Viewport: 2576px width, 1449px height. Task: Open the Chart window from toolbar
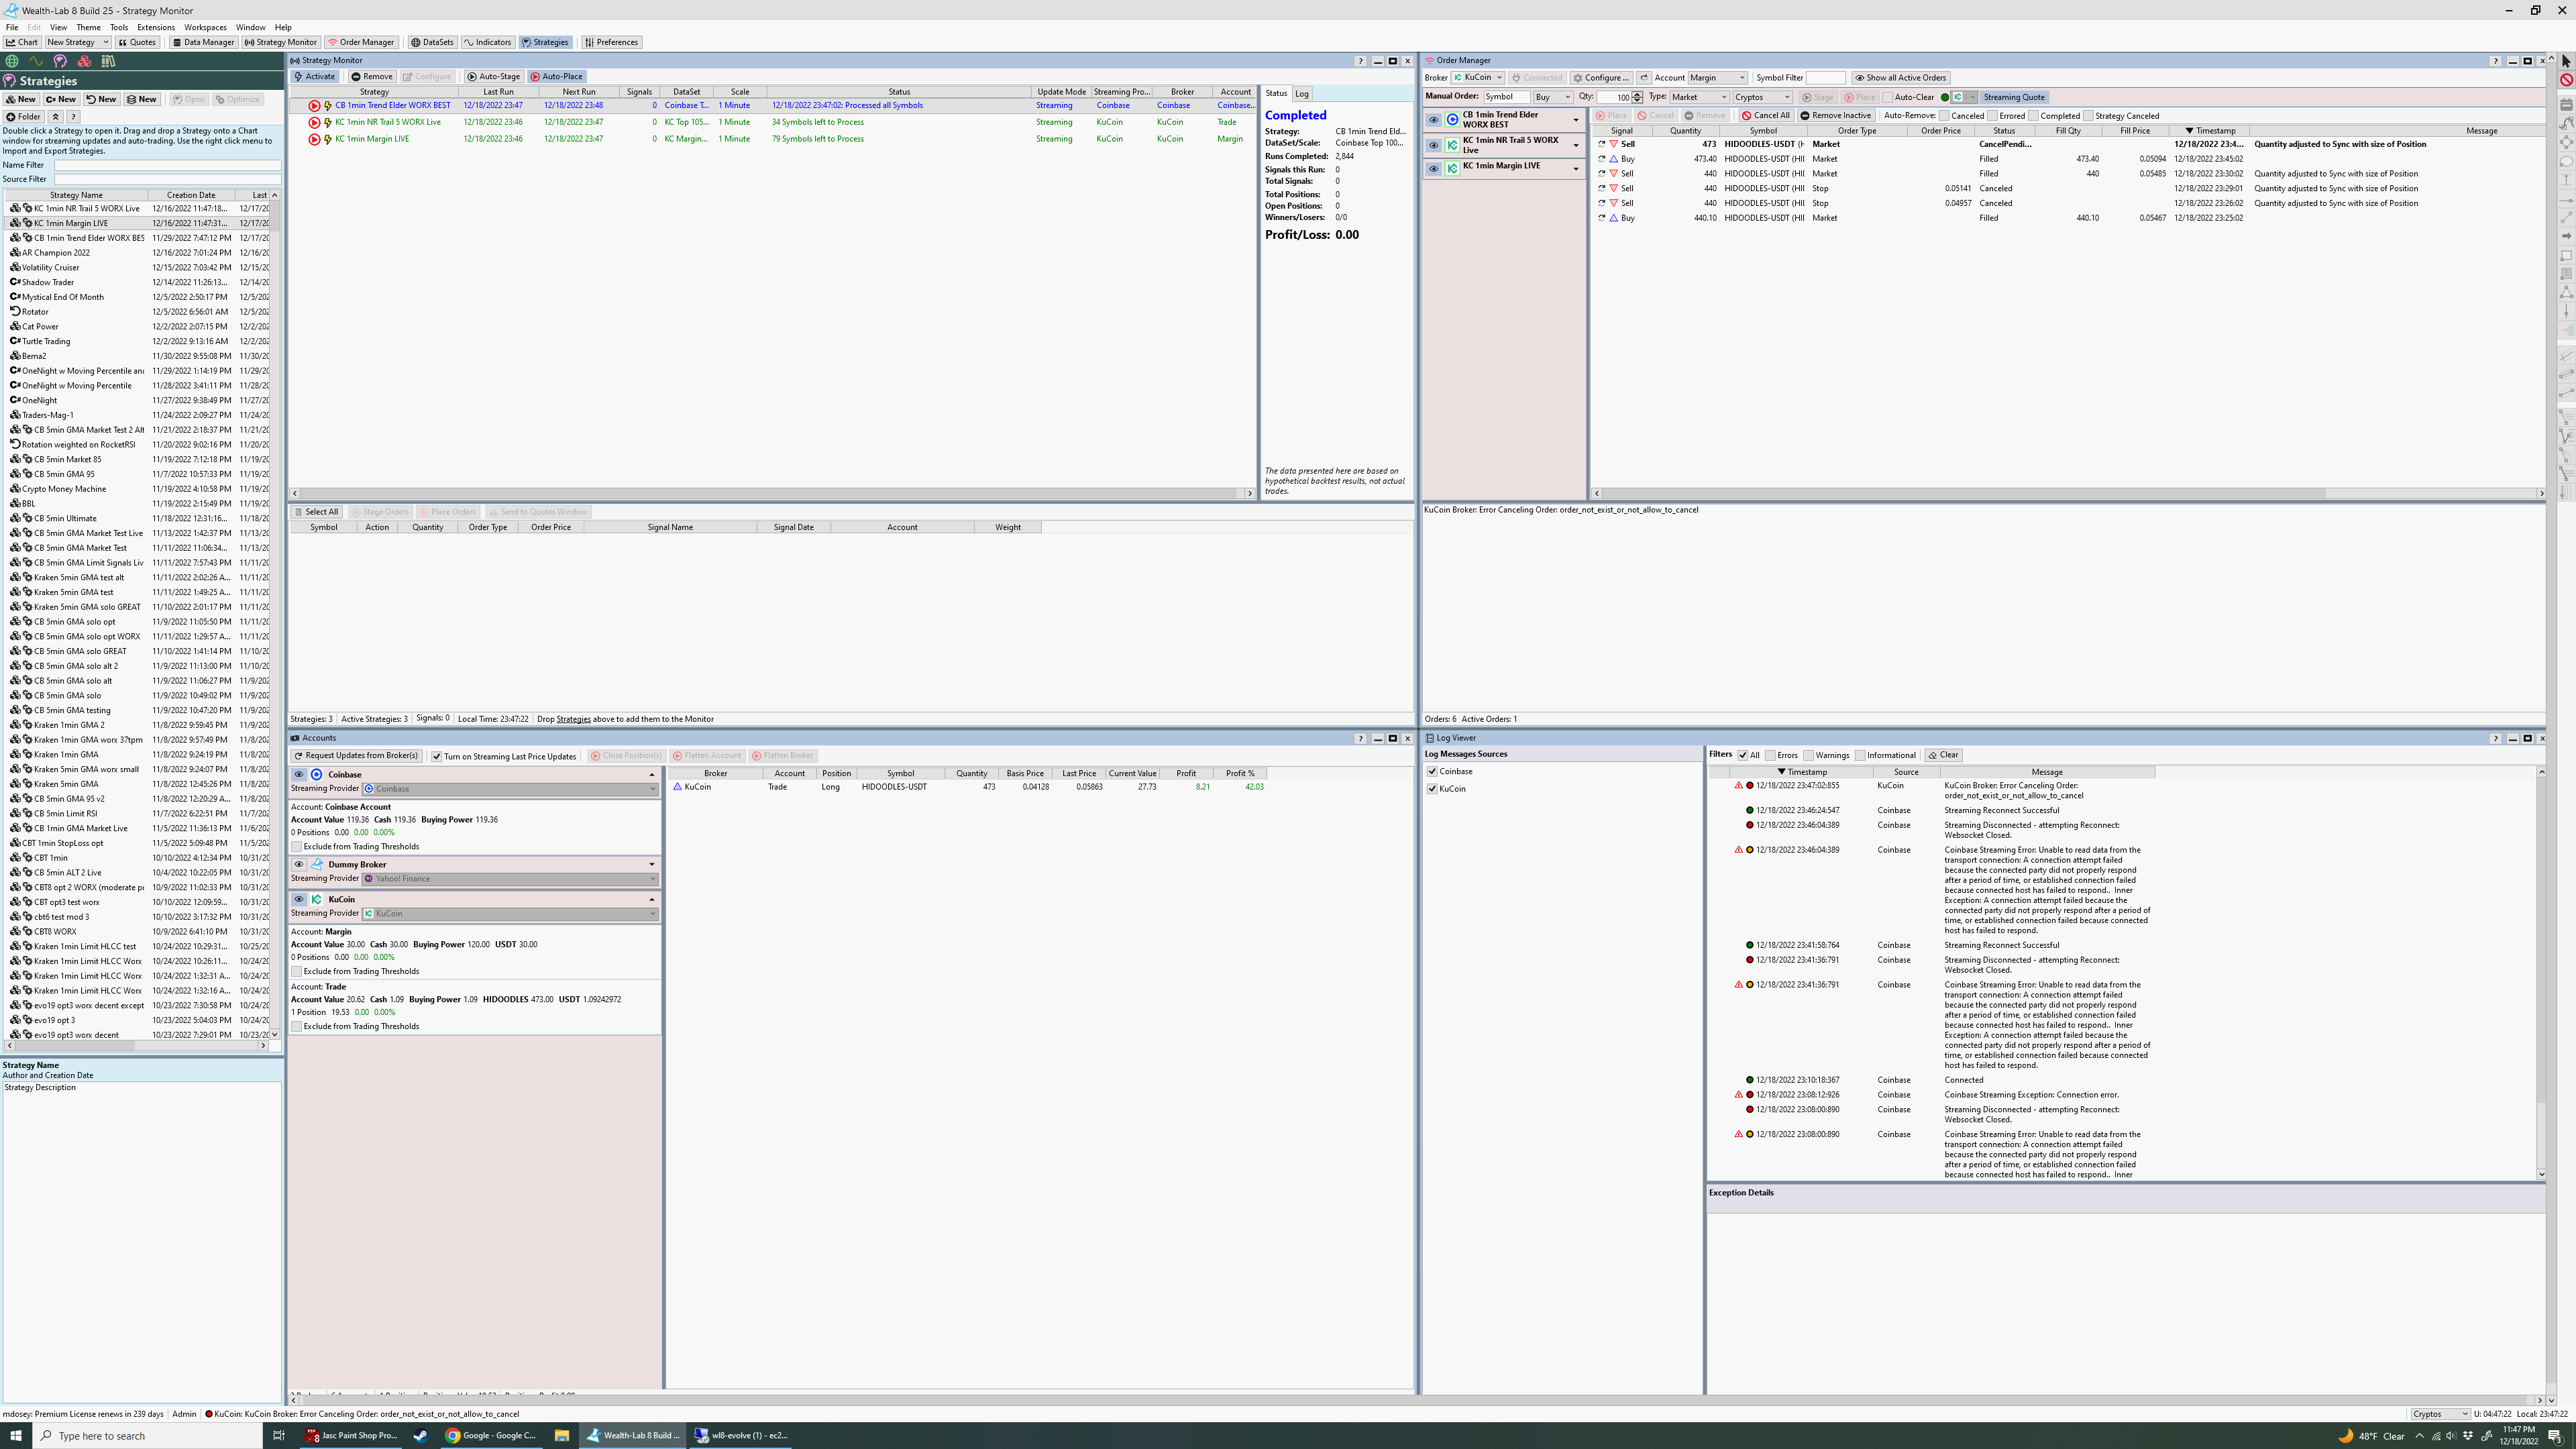pos(22,42)
